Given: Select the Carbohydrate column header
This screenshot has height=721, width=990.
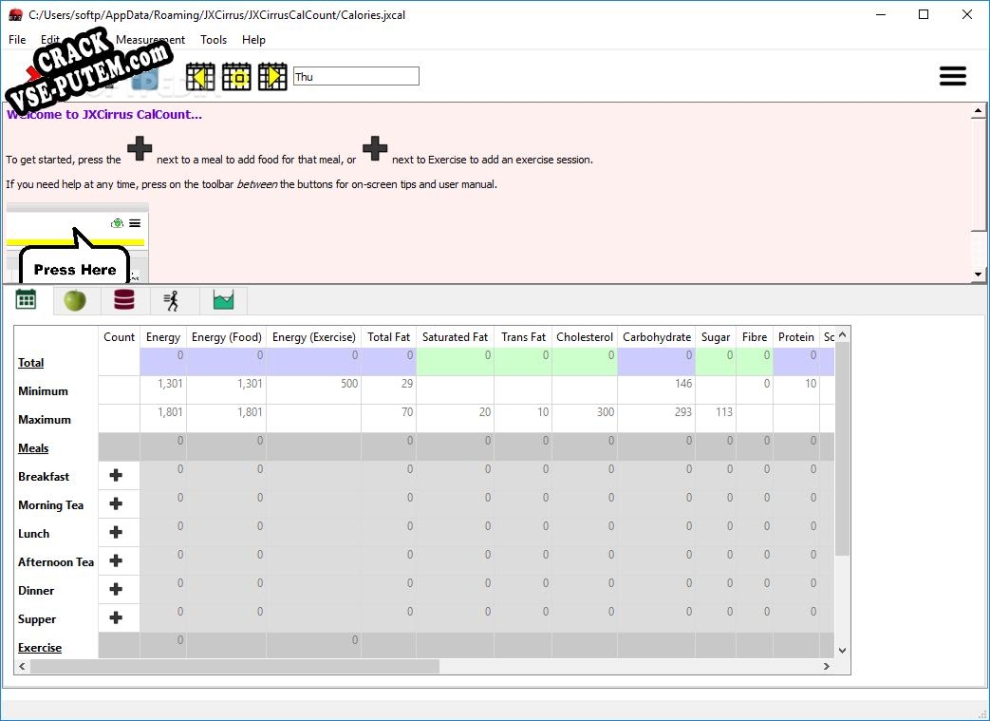Looking at the screenshot, I should [x=657, y=337].
